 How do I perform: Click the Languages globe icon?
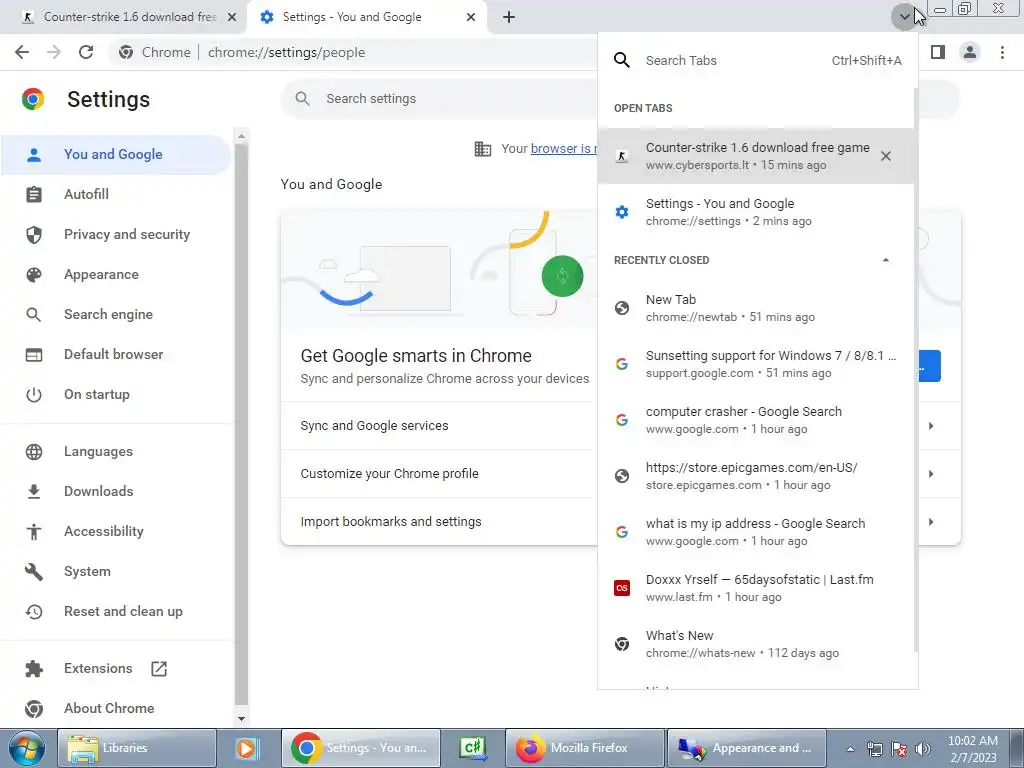(33, 451)
